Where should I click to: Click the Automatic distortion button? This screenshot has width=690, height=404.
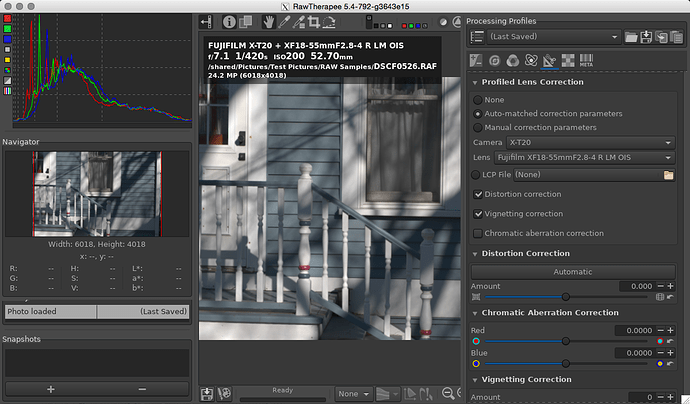click(573, 272)
